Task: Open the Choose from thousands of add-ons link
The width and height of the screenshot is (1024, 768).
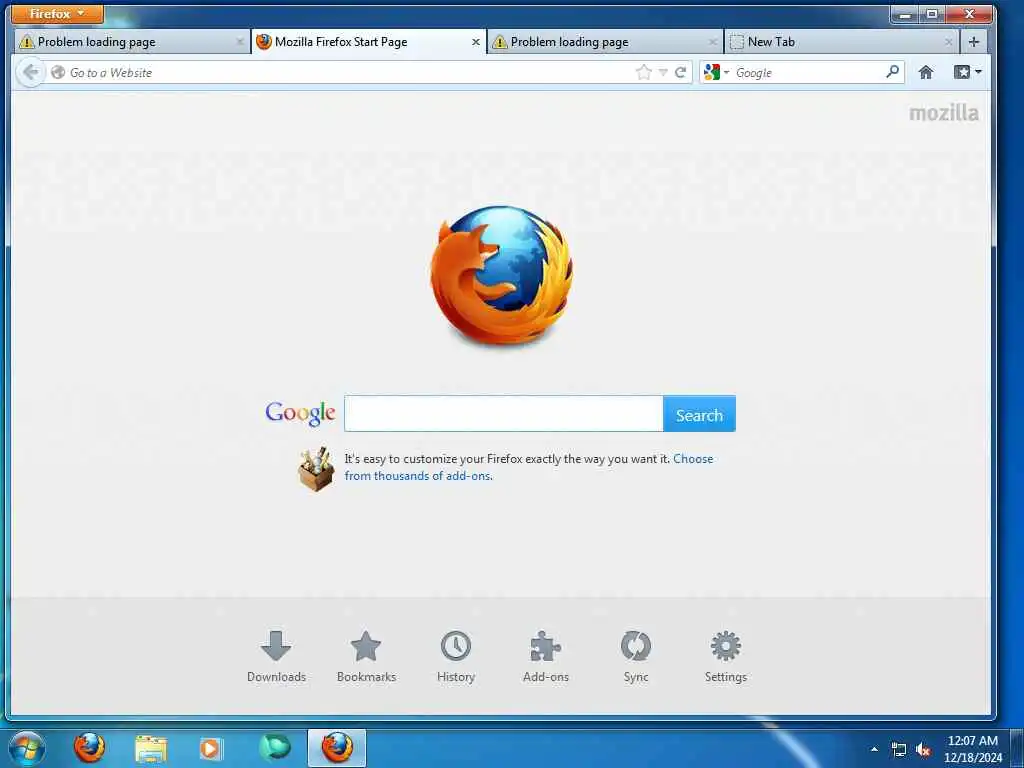Action: pyautogui.click(x=529, y=467)
